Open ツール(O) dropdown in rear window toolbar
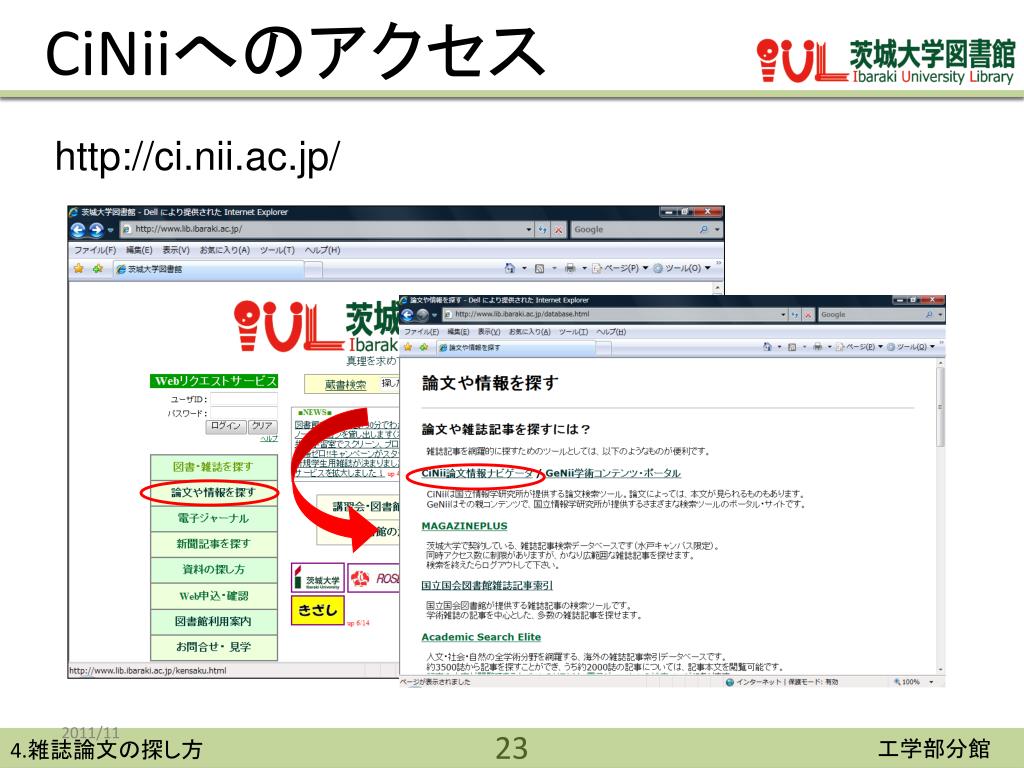 click(682, 268)
